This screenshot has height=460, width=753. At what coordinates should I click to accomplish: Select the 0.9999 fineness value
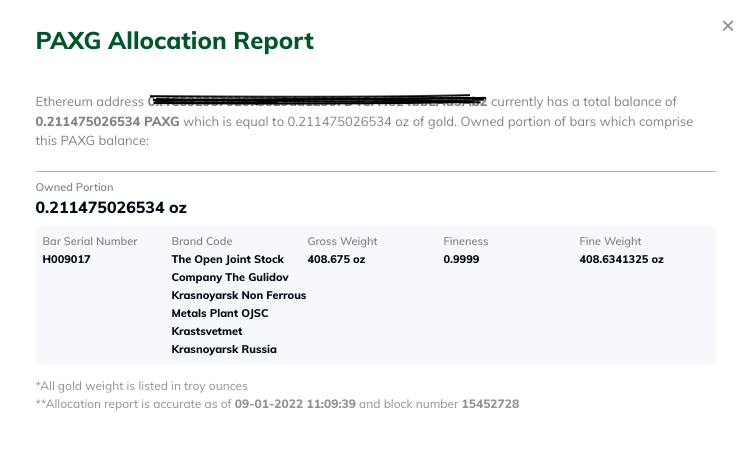[461, 259]
